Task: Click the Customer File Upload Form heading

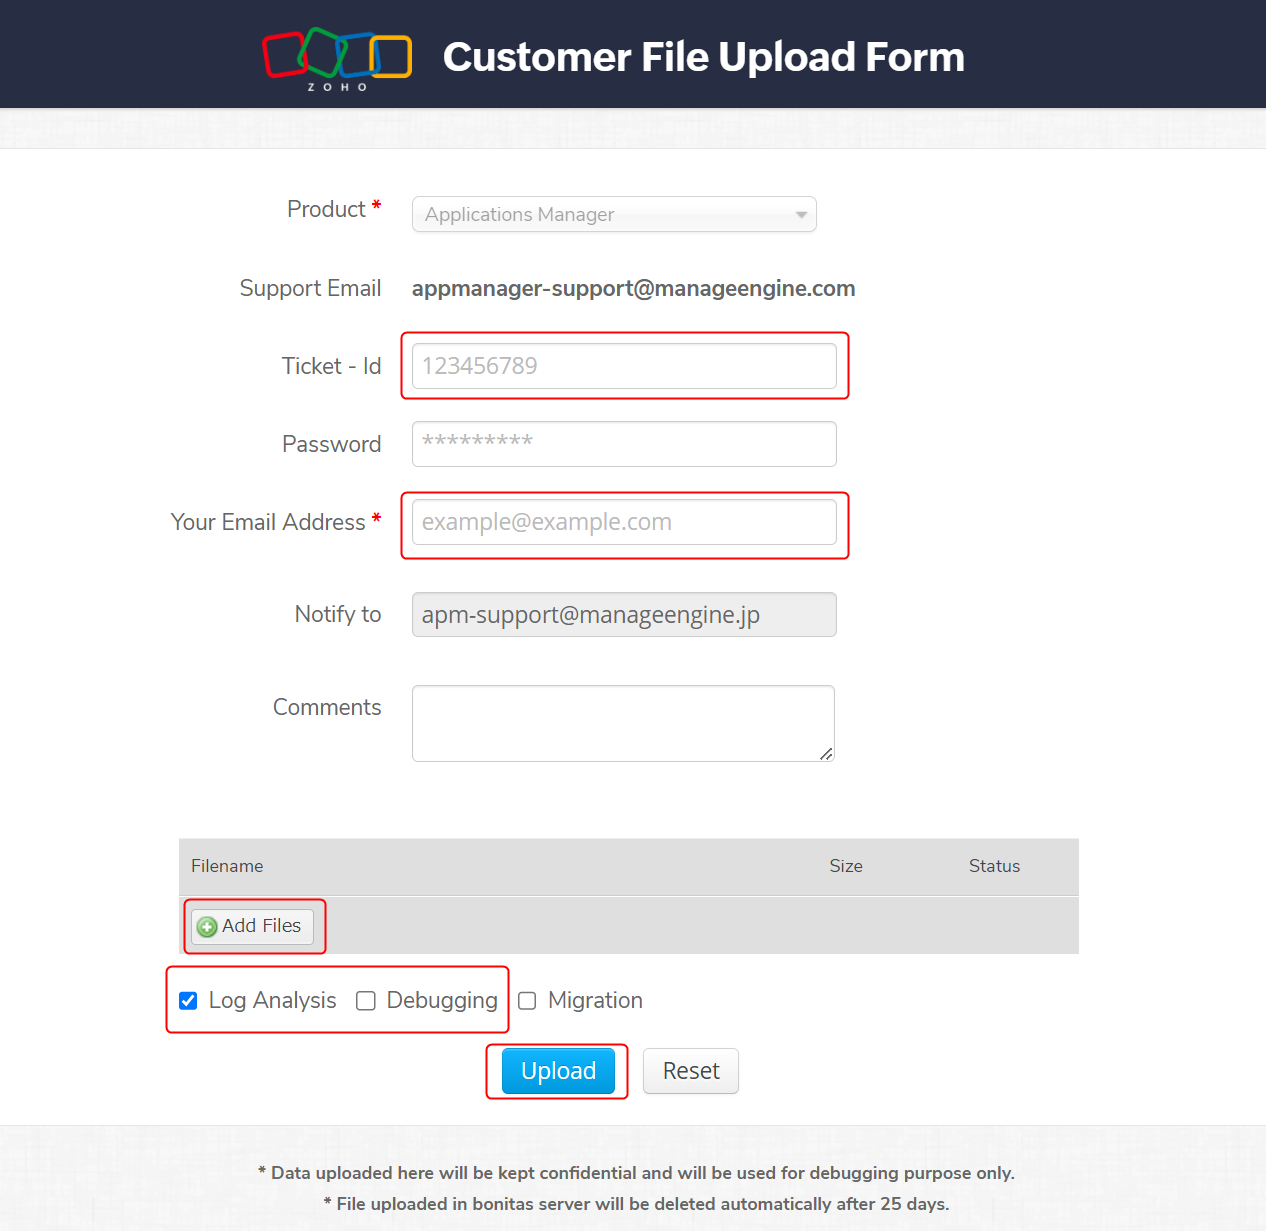Action: pos(703,57)
